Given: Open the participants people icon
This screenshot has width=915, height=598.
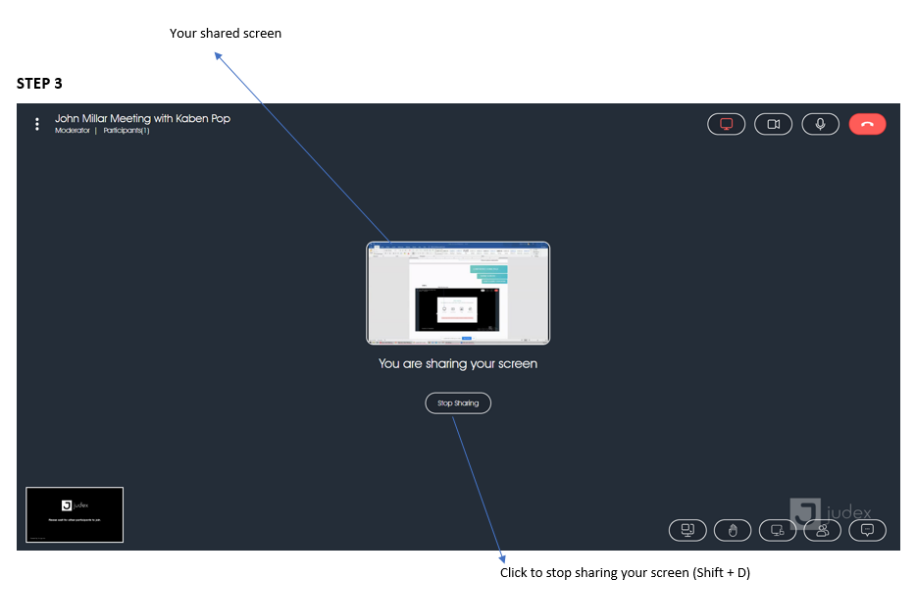Looking at the screenshot, I should point(822,530).
